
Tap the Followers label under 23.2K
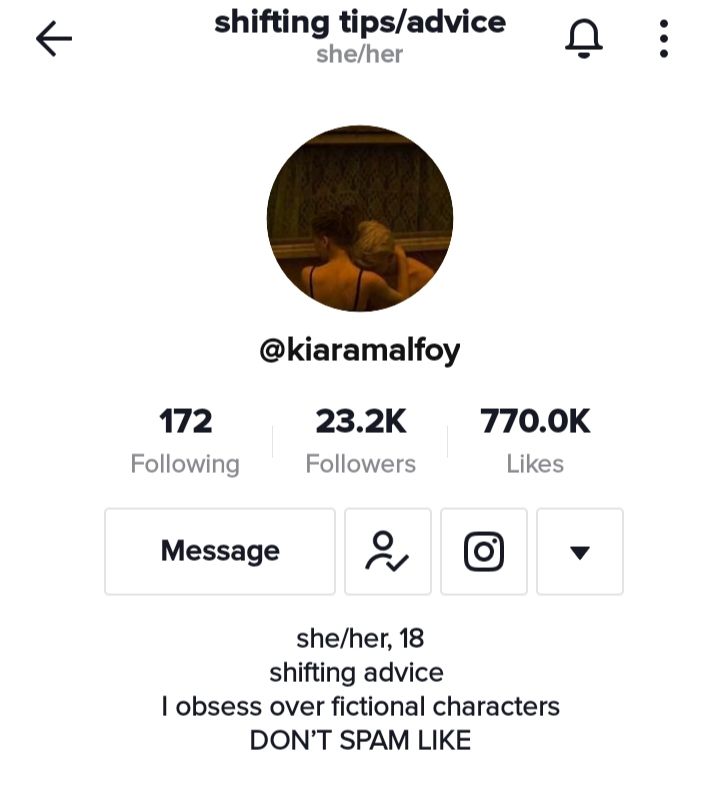(360, 464)
